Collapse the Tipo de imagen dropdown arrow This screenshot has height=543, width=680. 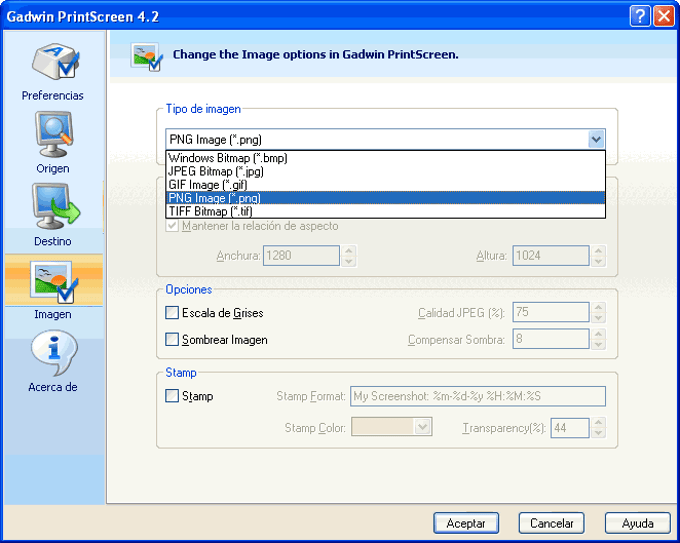point(596,139)
